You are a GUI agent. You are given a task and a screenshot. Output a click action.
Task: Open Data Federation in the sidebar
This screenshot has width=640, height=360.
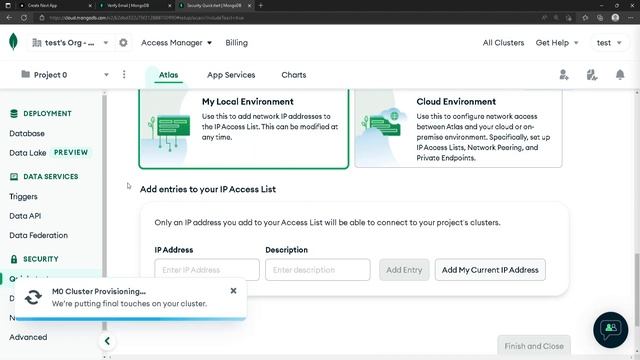[x=38, y=235]
